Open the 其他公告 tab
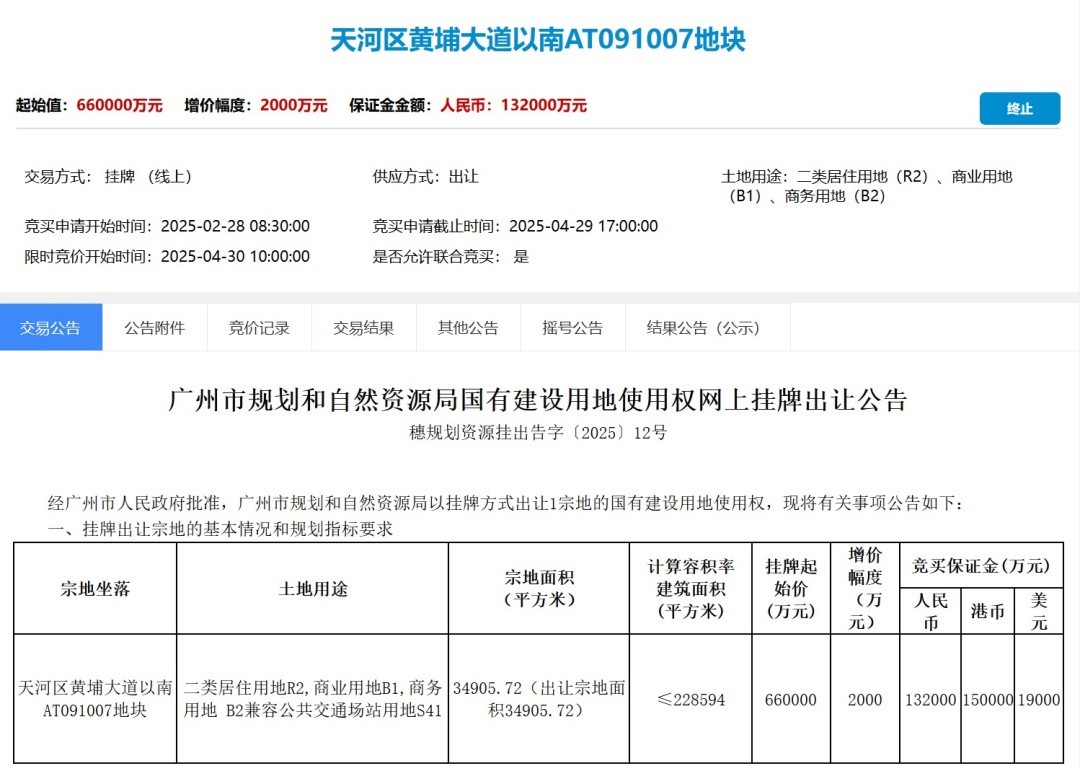1080x766 pixels. click(468, 328)
